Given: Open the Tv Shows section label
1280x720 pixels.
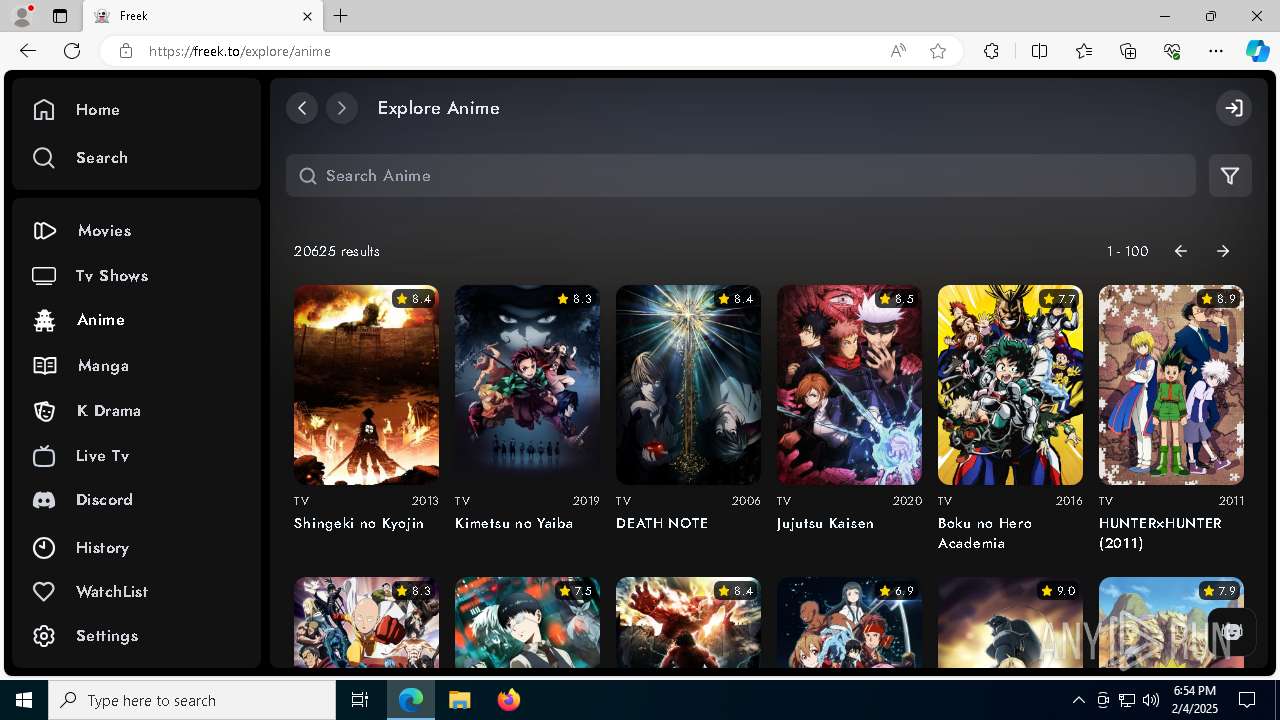Looking at the screenshot, I should [112, 276].
